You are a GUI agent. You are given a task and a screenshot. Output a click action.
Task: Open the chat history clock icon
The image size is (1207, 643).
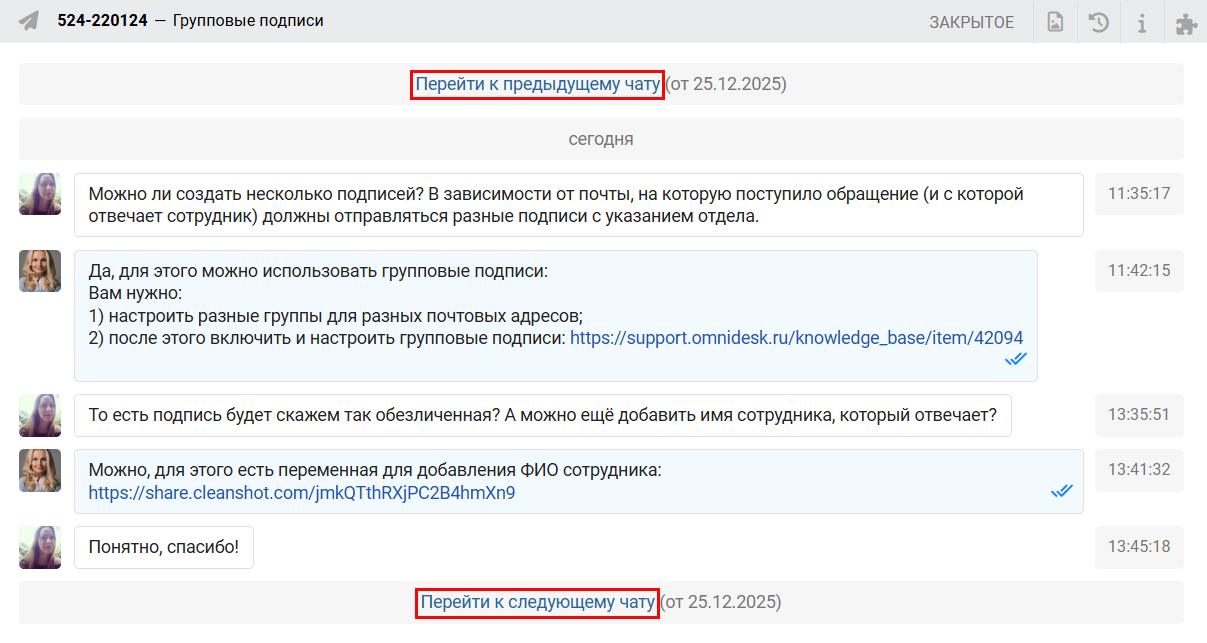pos(1099,22)
